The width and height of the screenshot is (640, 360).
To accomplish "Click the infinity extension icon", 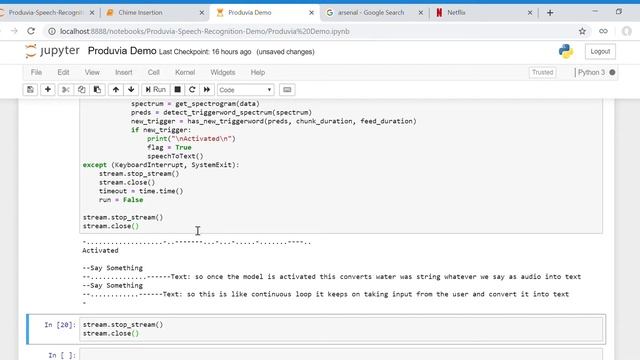I will click(603, 31).
